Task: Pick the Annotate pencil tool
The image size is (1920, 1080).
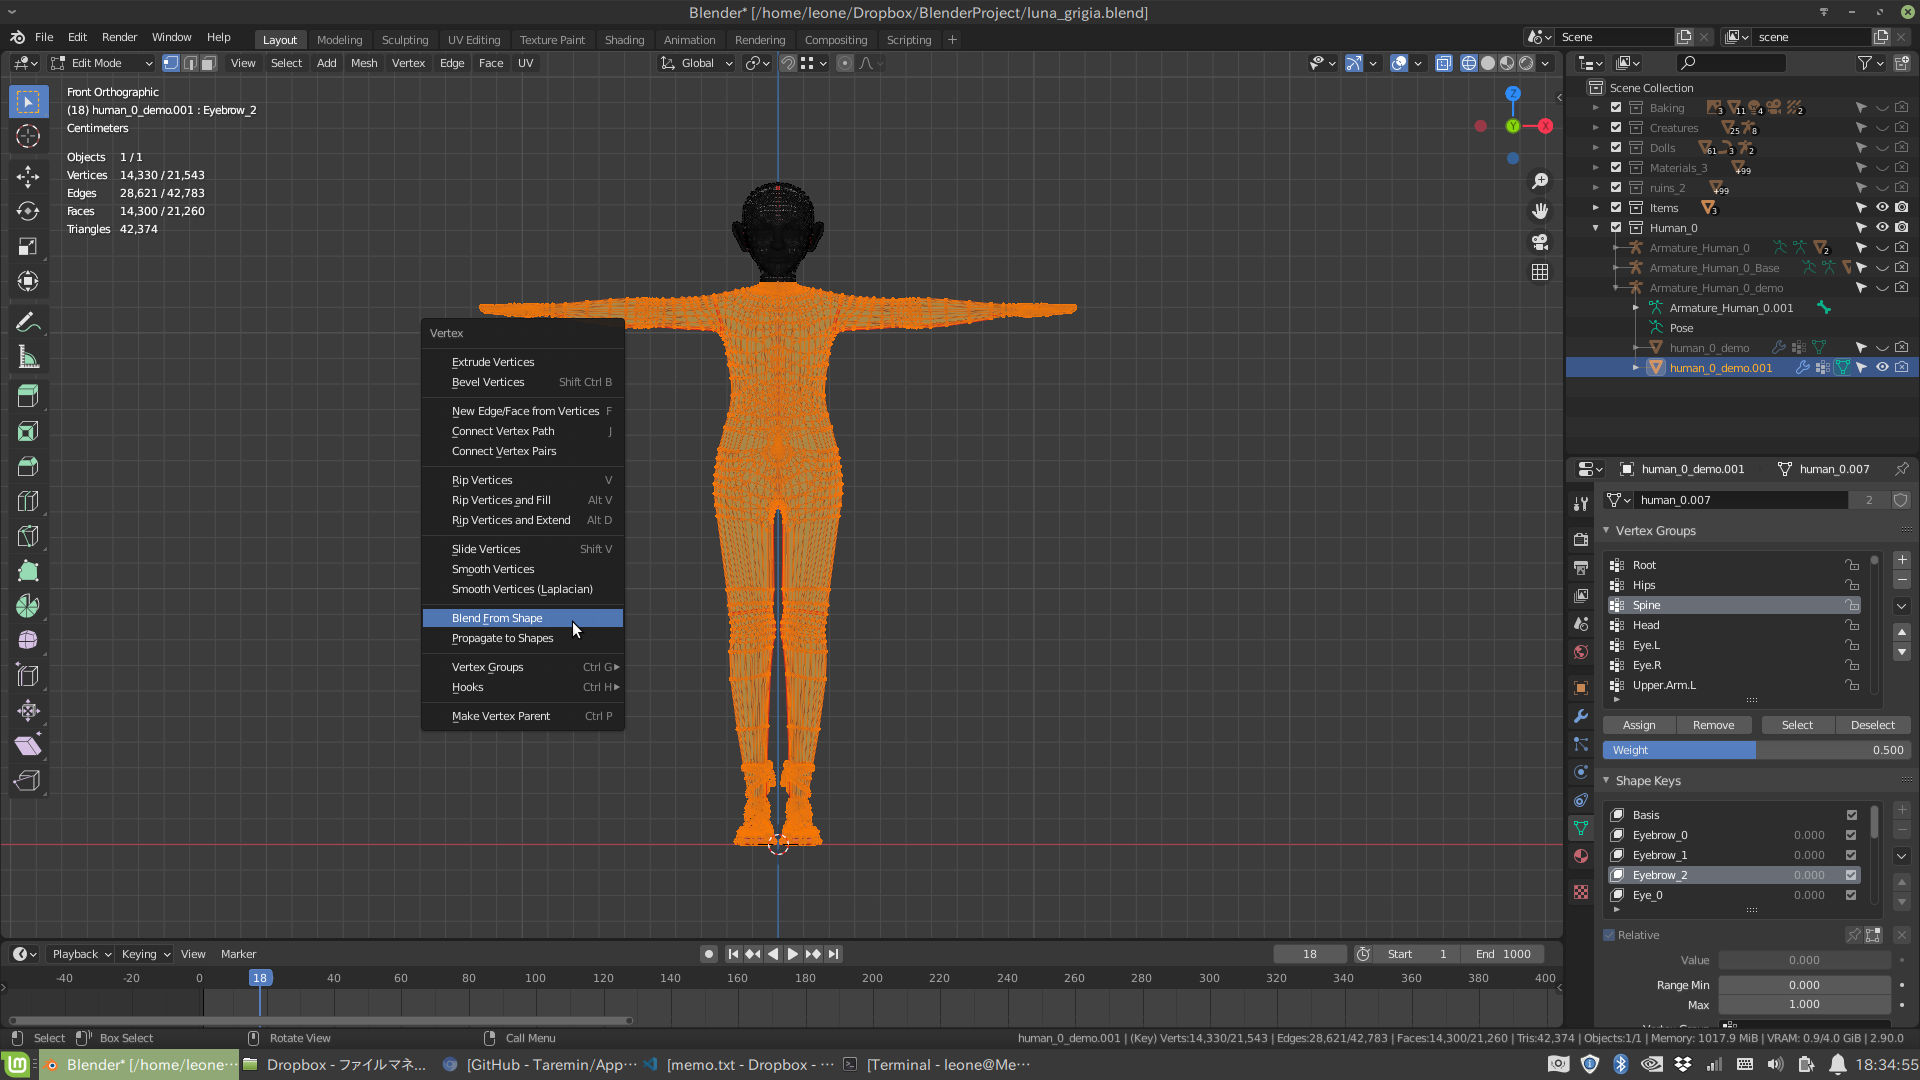Action: (28, 322)
